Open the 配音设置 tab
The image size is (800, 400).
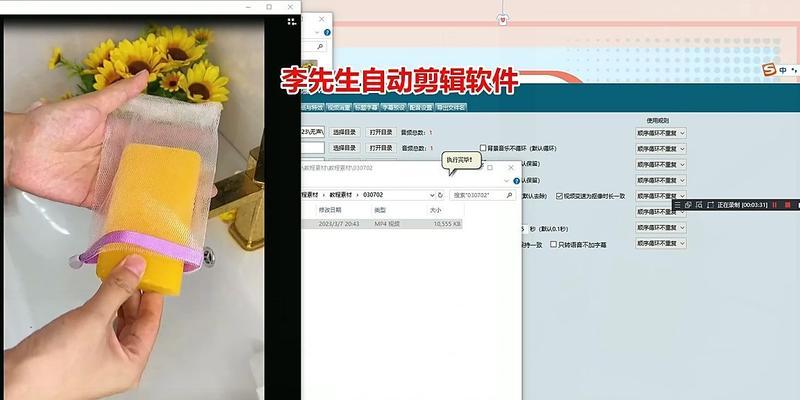421,107
